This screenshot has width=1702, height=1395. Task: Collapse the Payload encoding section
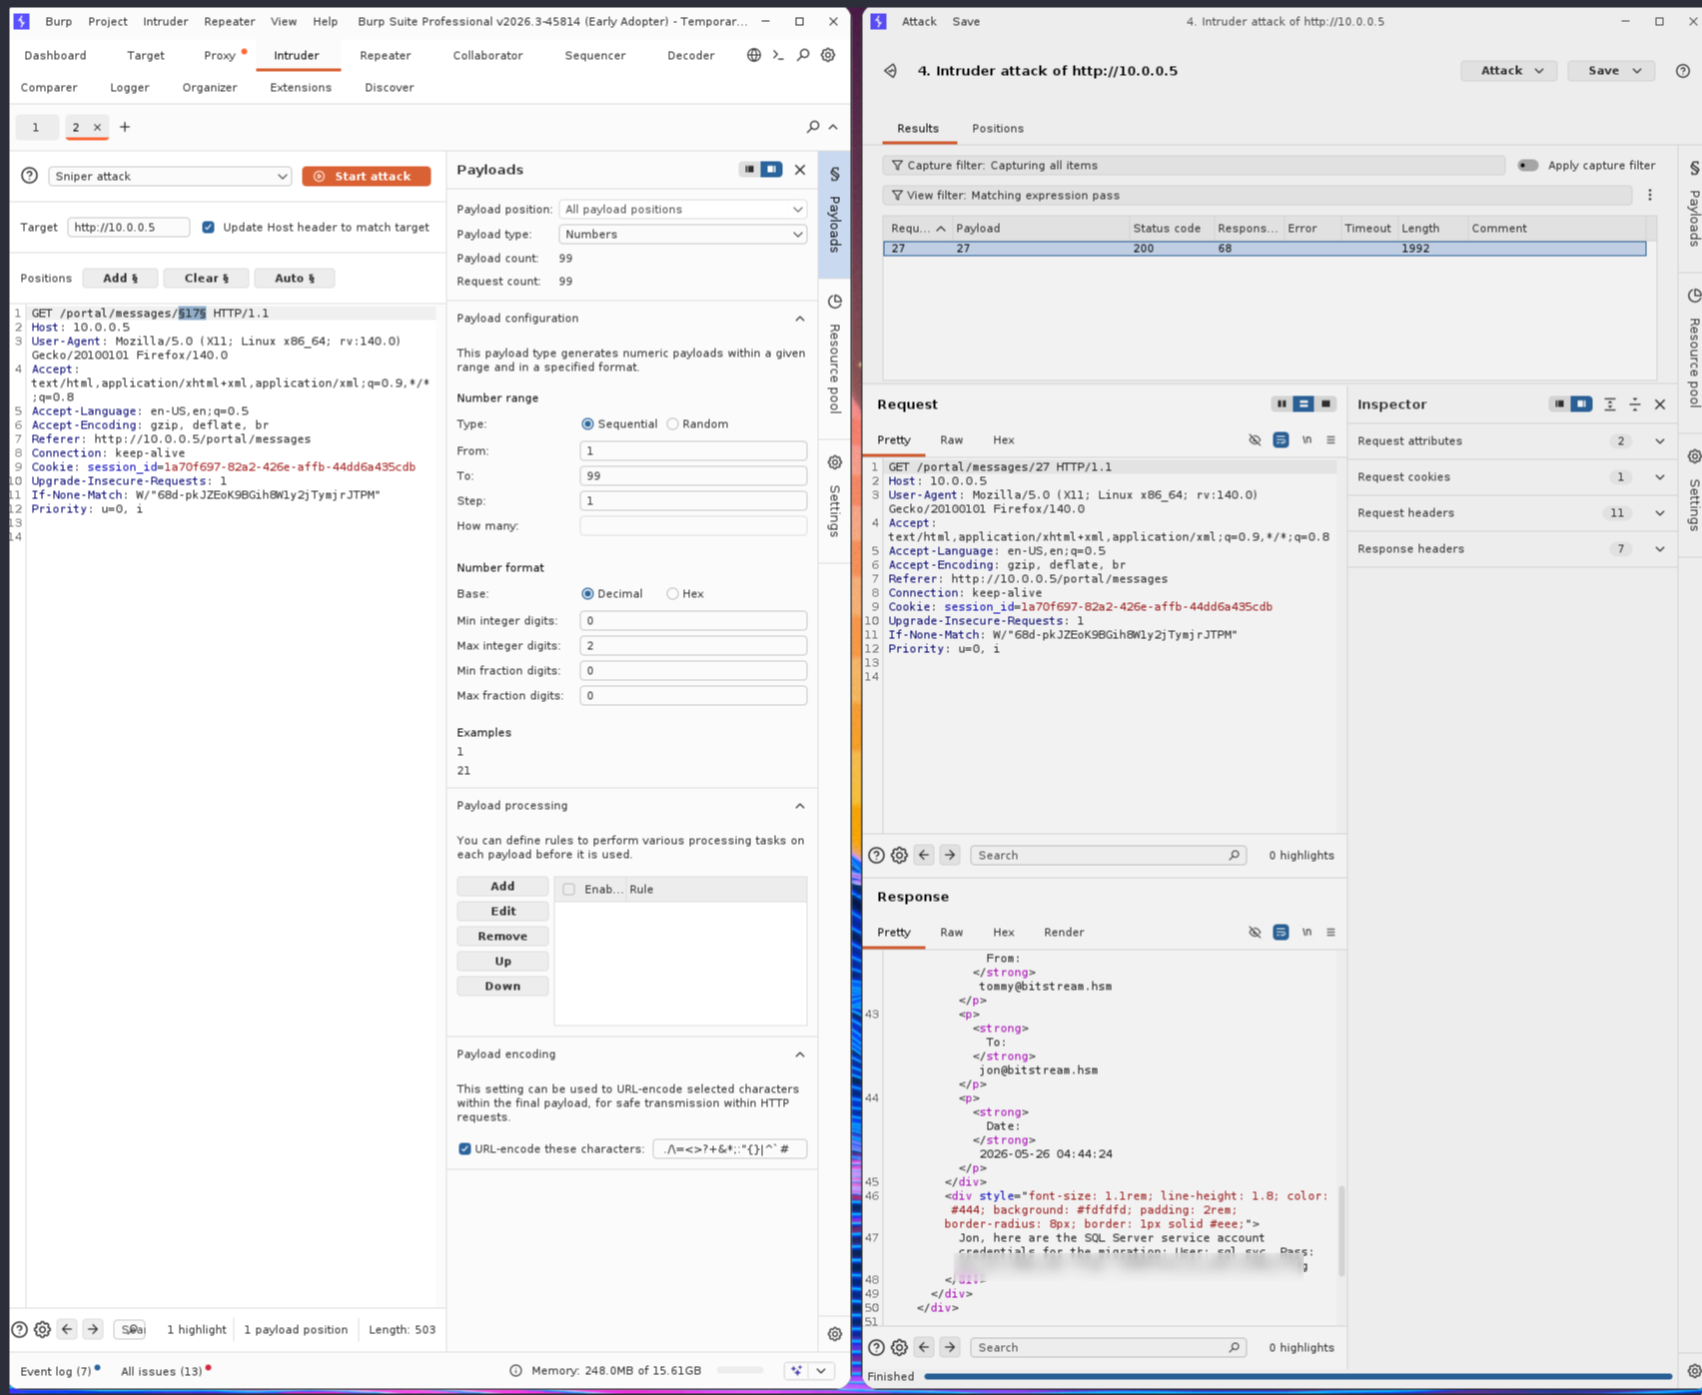pos(800,1055)
